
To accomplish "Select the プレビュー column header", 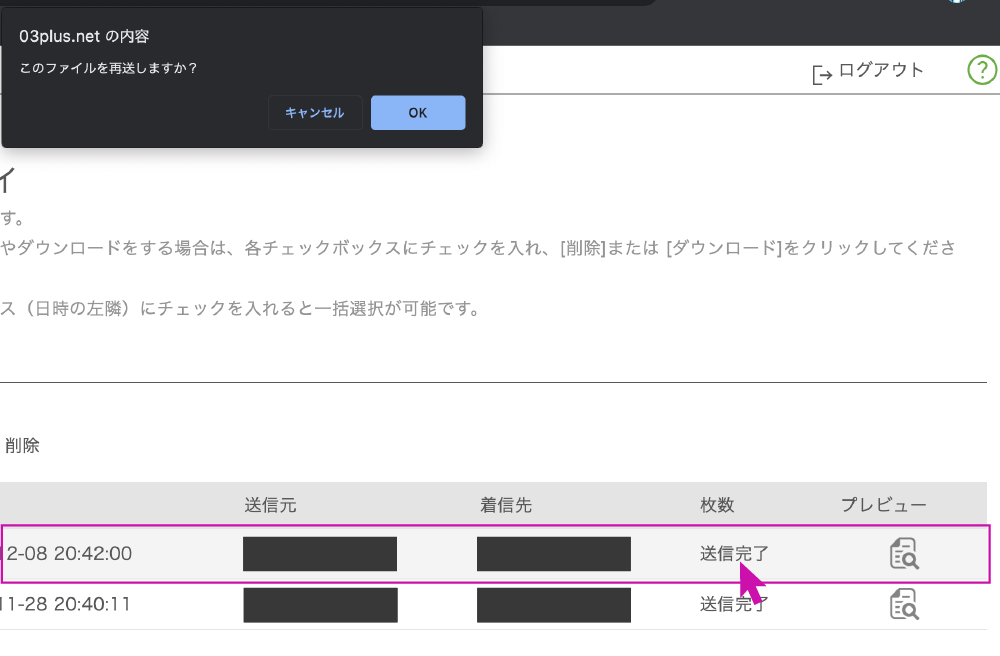I will [x=884, y=506].
